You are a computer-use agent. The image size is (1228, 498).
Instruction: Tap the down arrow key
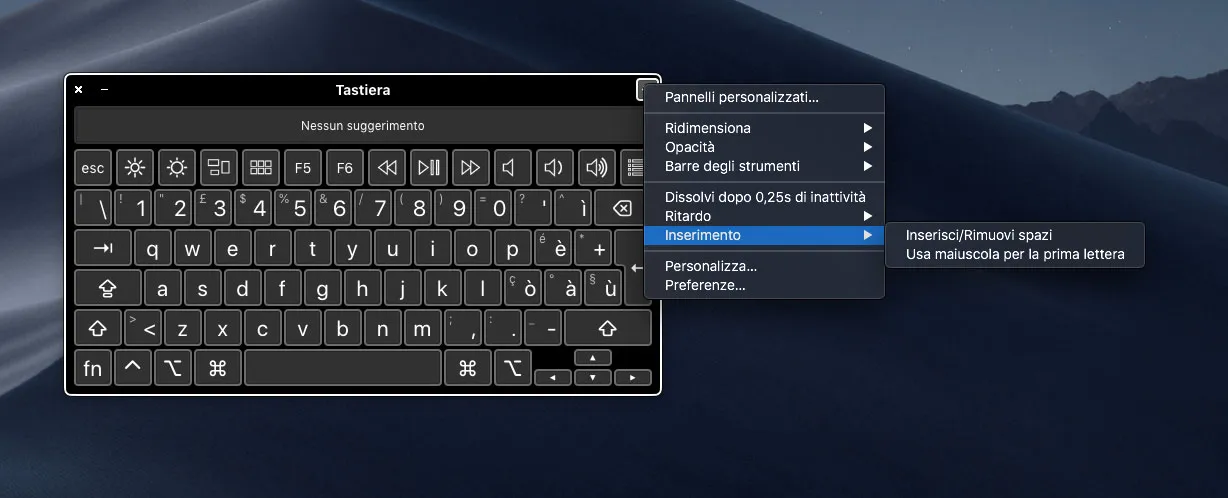point(593,378)
